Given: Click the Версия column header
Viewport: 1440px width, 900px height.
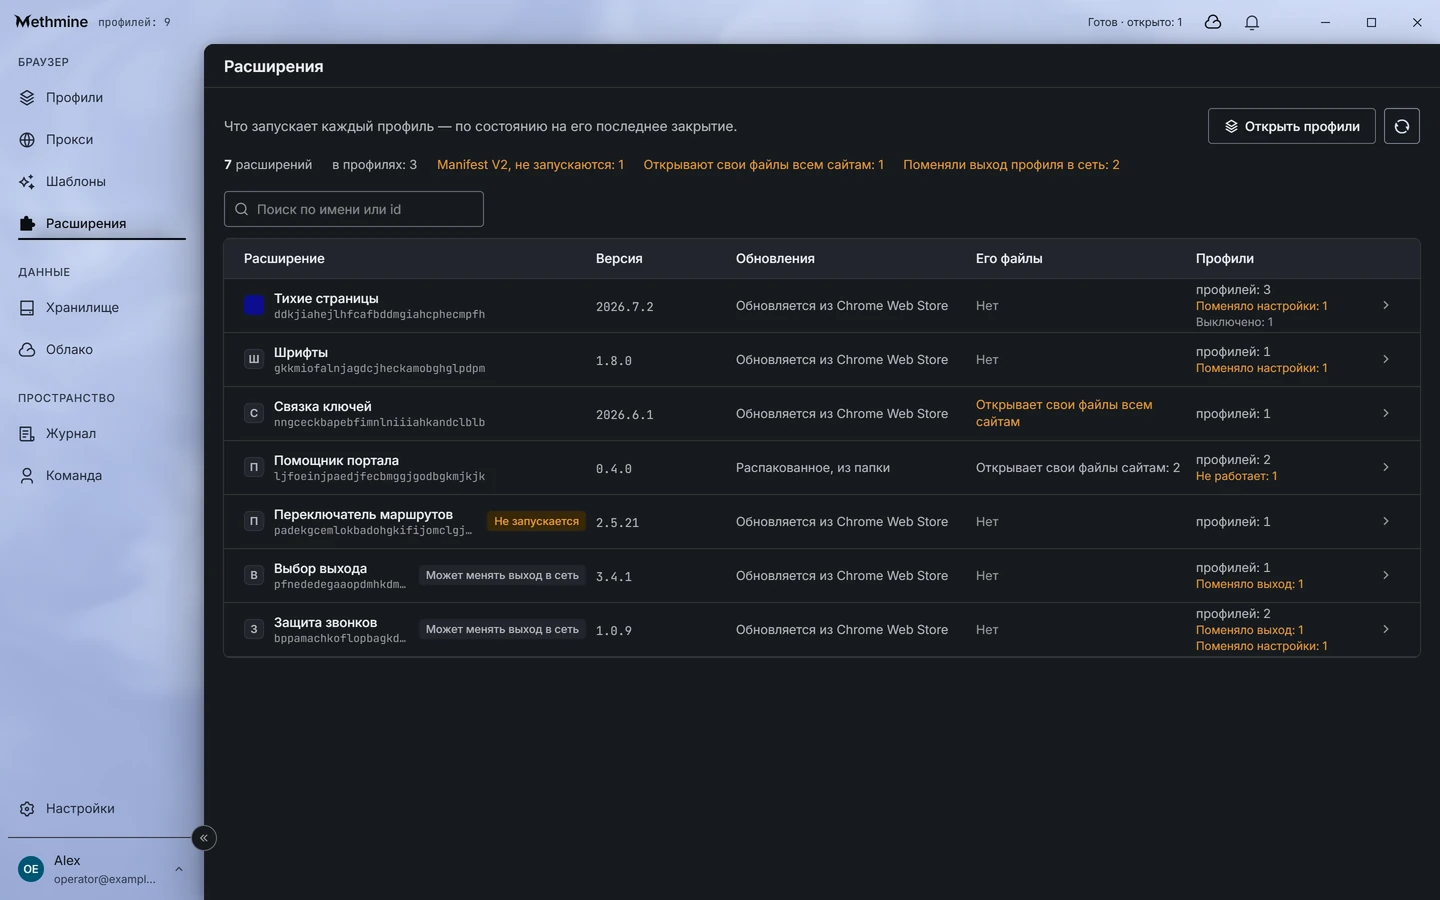Looking at the screenshot, I should click(x=619, y=259).
